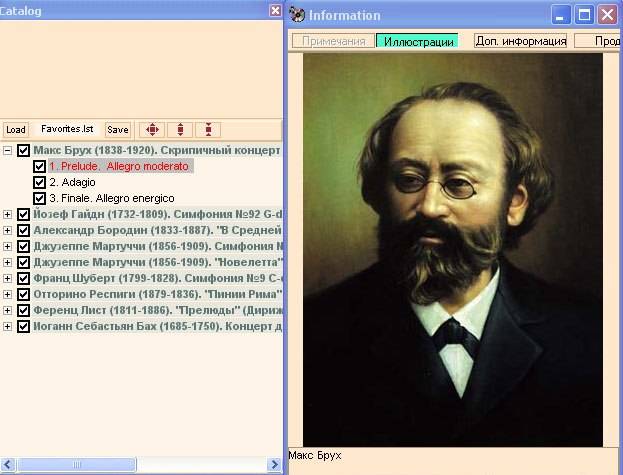The width and height of the screenshot is (623, 475).
Task: Click the Макс Брух caption below portrait
Action: tap(315, 455)
